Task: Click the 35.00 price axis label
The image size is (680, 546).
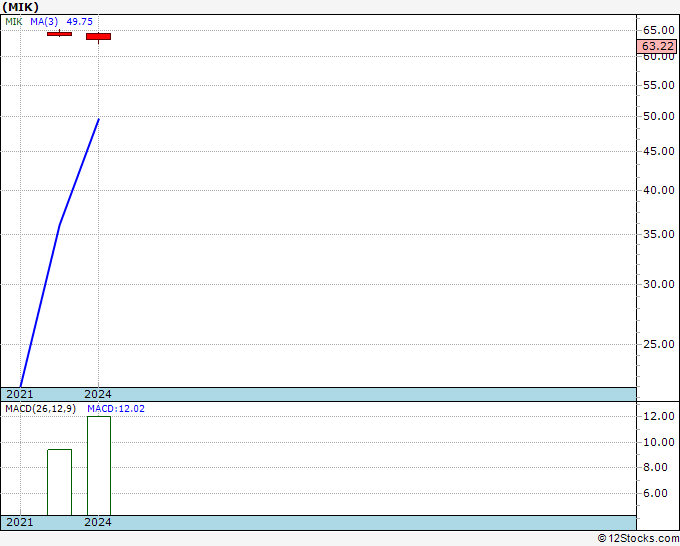Action: (x=659, y=234)
